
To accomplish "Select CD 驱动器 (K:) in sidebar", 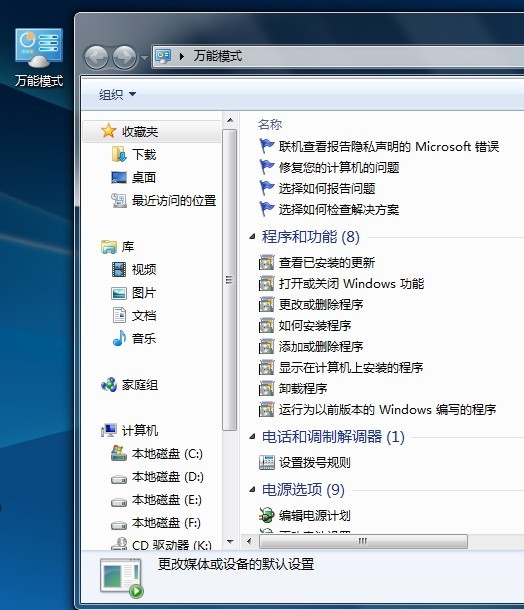I will coord(172,545).
